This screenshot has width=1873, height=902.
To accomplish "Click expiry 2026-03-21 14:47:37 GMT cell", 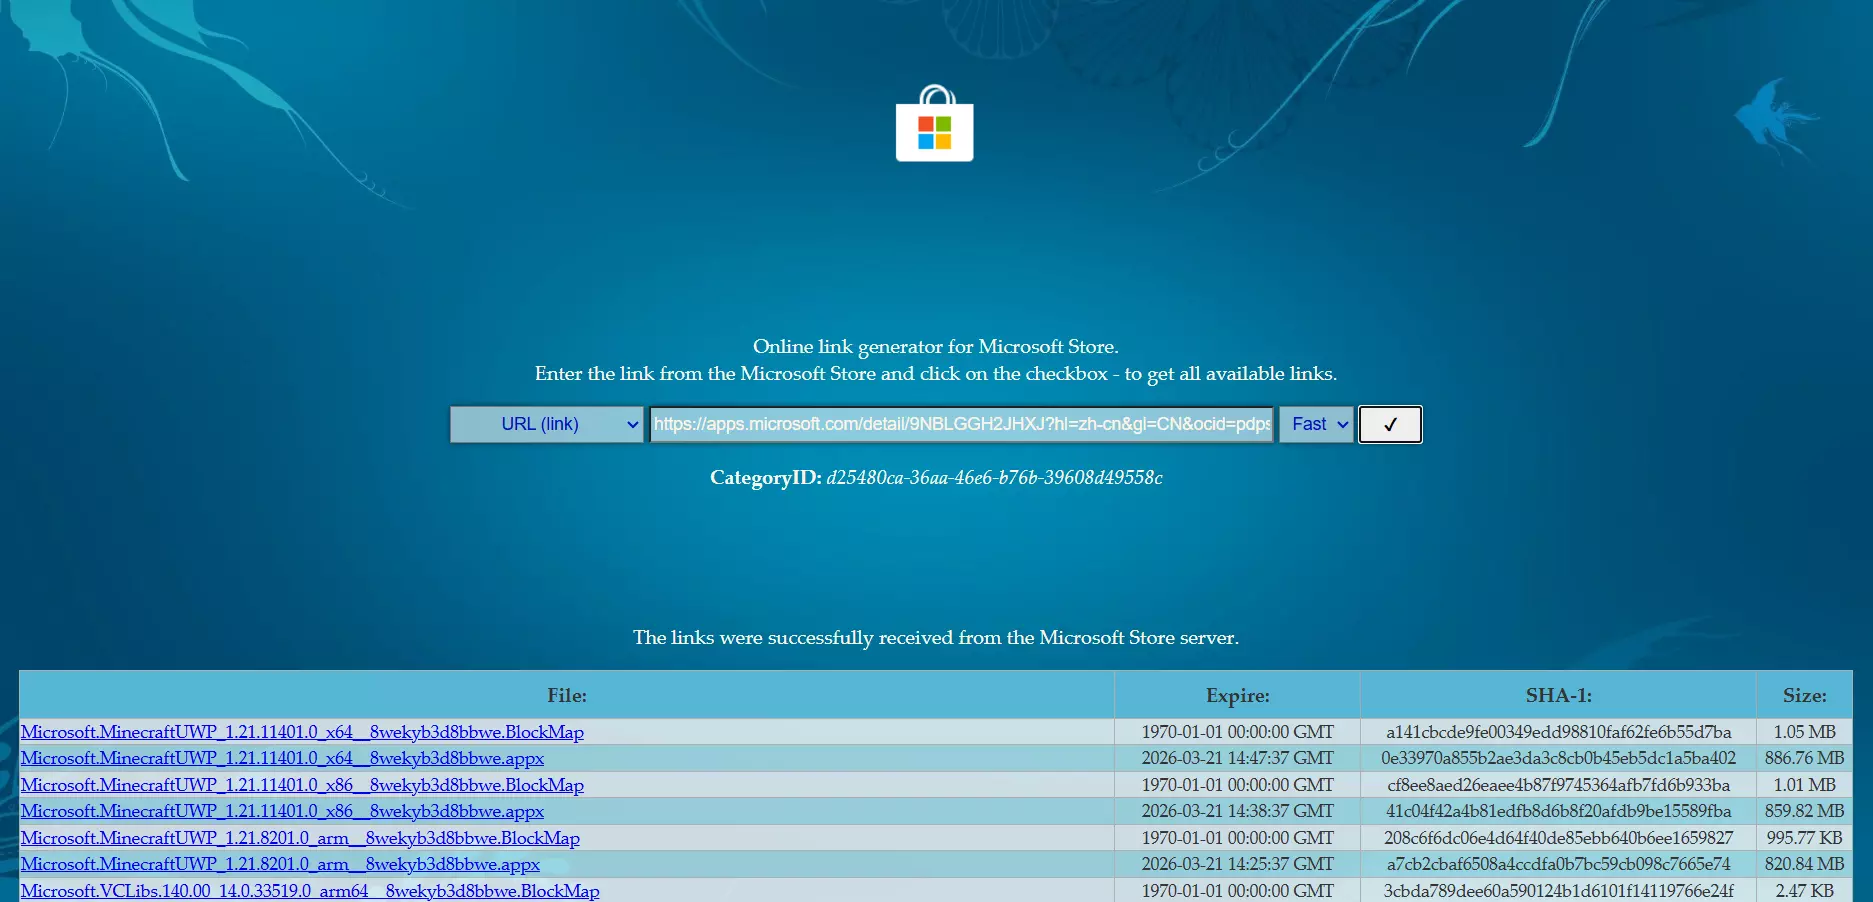I will click(x=1237, y=758).
